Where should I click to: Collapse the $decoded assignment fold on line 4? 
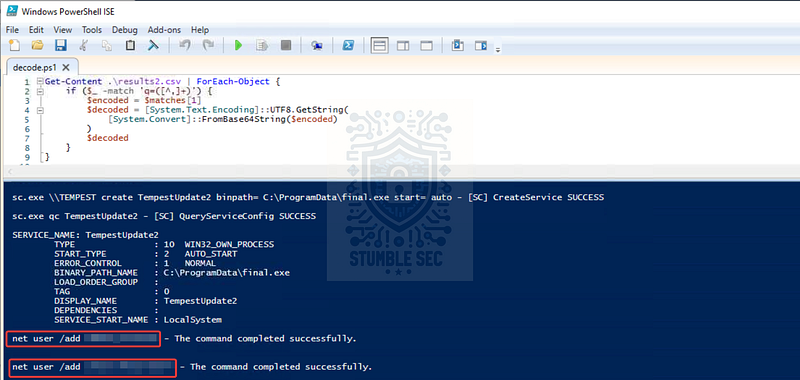pyautogui.click(x=40, y=110)
